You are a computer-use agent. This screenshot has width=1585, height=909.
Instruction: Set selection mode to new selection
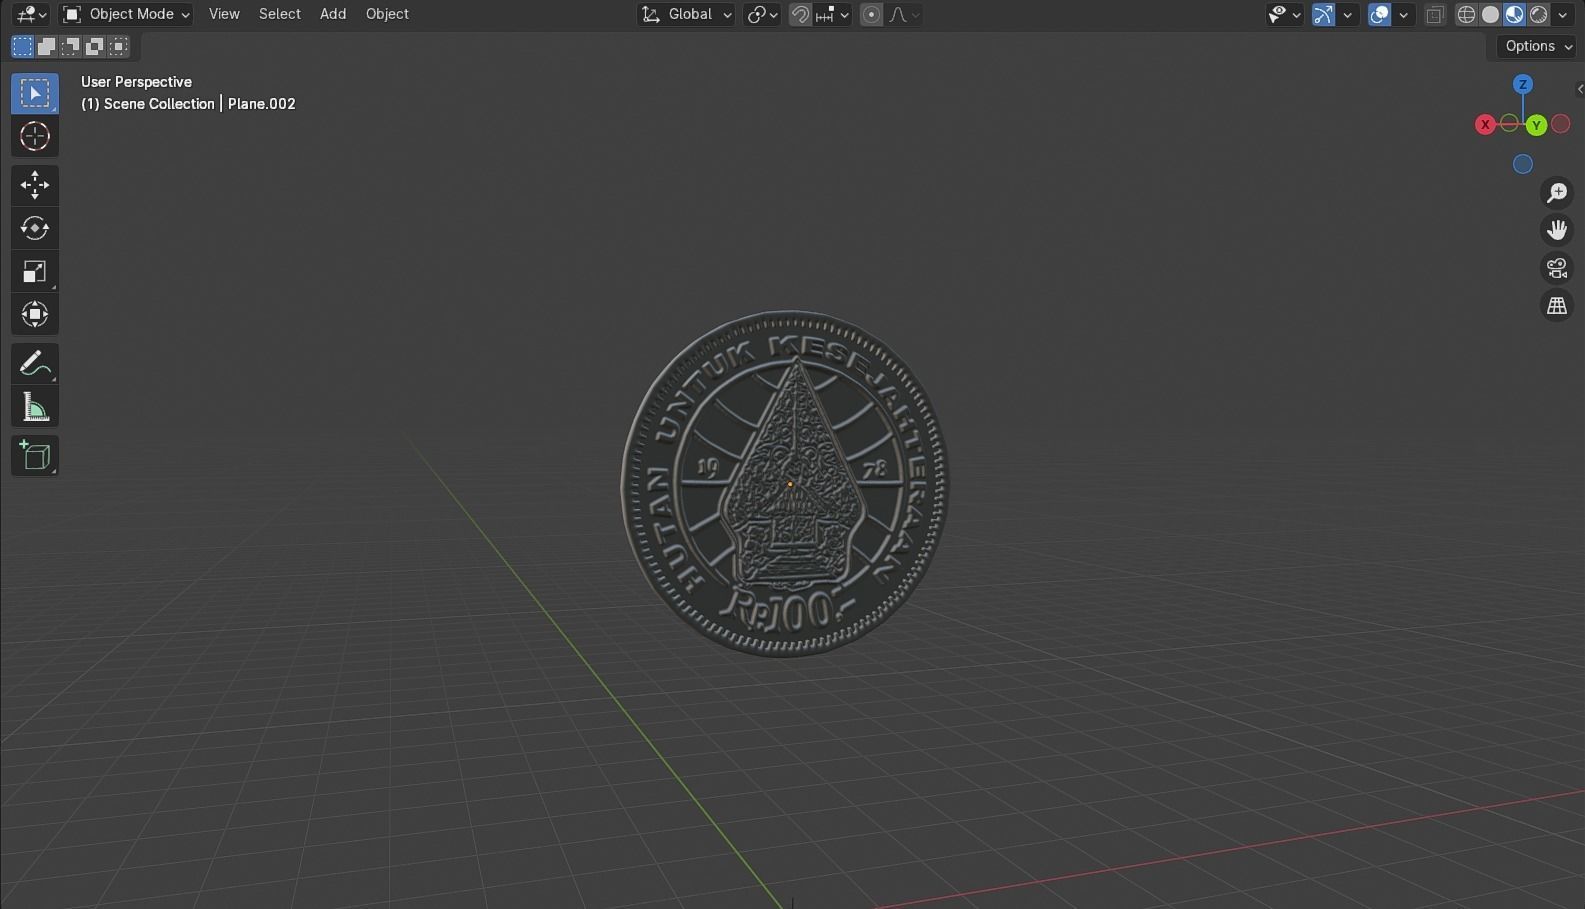coord(22,46)
